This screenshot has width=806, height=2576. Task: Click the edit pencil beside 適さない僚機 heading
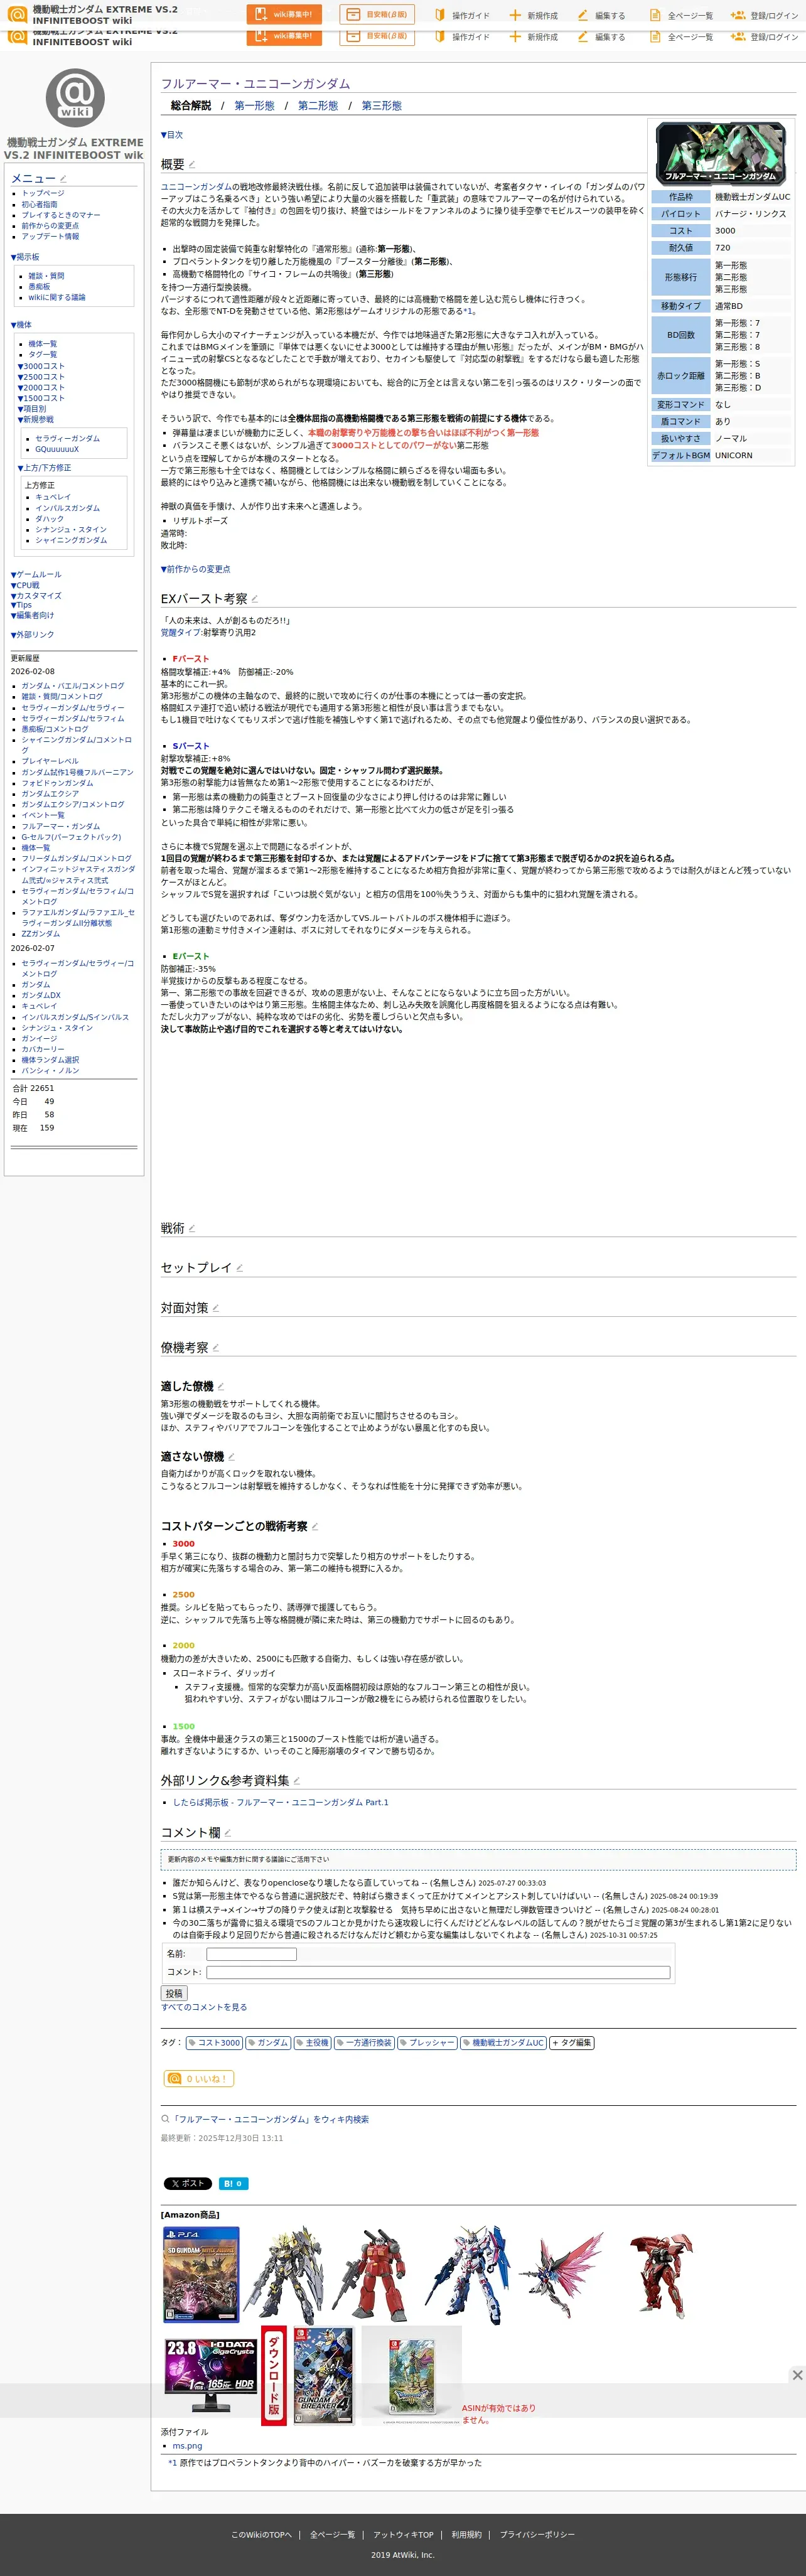pos(232,1456)
